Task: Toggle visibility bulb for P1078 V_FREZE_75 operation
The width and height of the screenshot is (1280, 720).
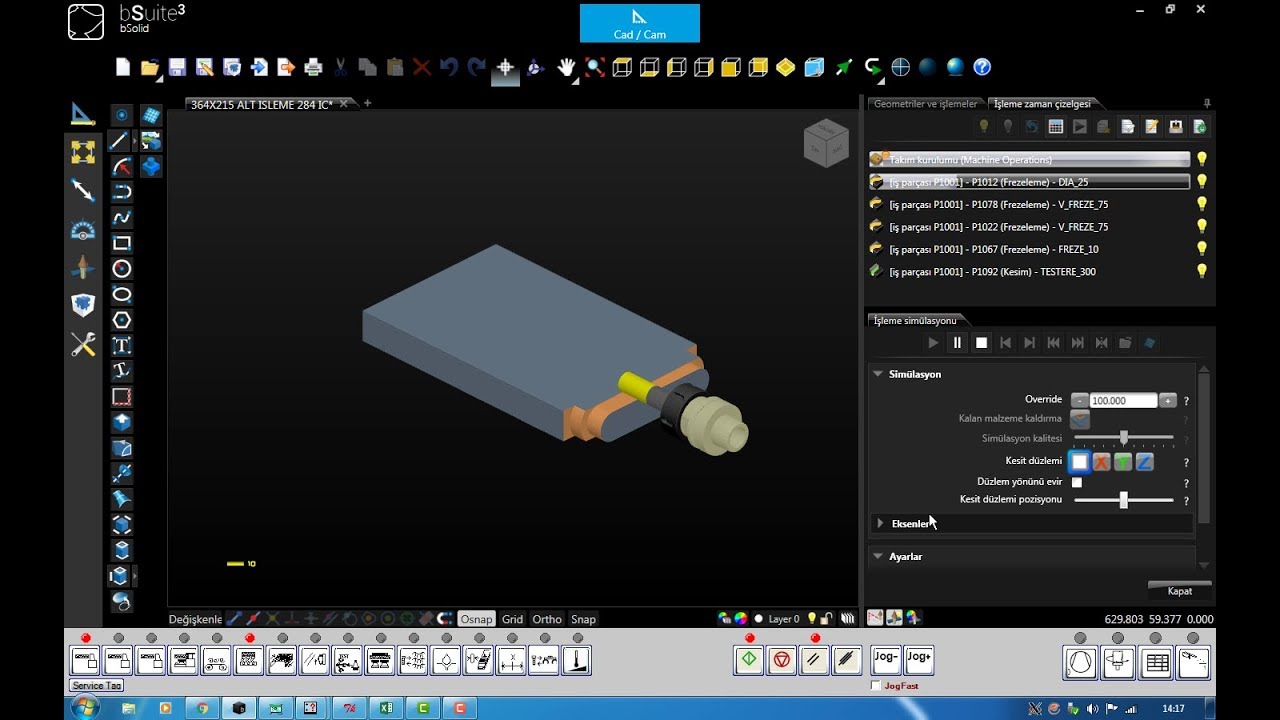Action: point(1202,204)
